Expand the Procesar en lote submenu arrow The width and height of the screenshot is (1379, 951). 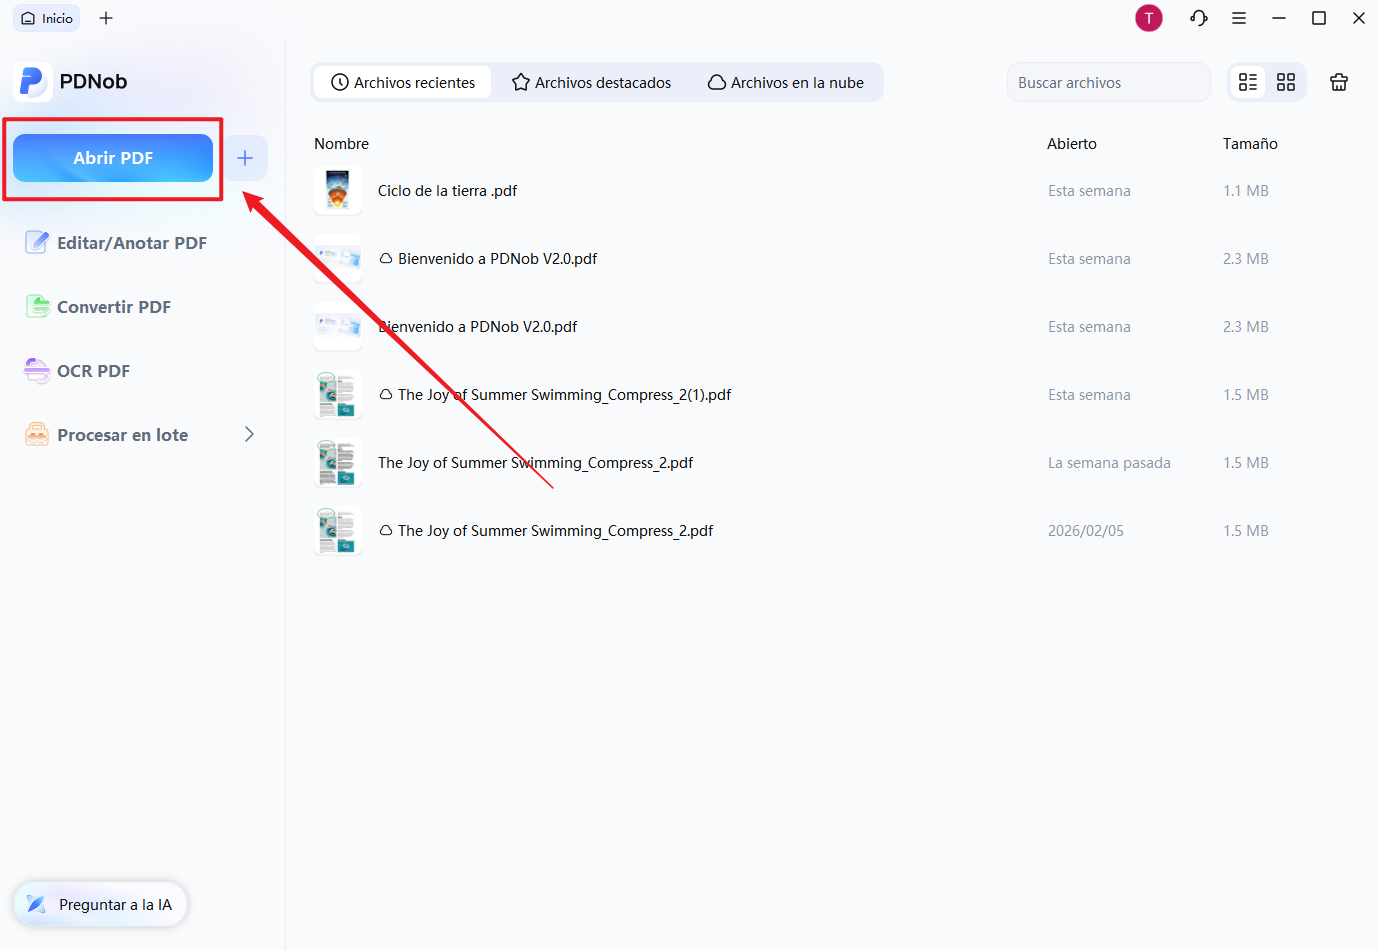pos(249,434)
